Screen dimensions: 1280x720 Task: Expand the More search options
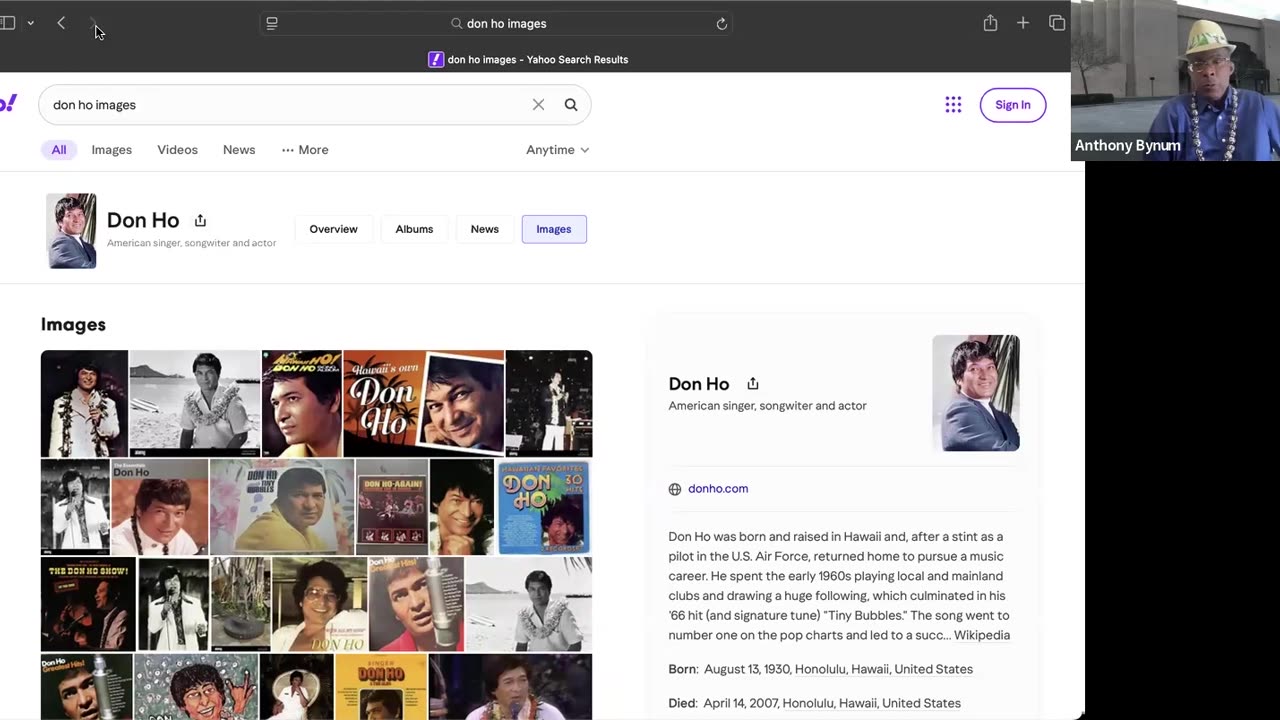[x=305, y=150]
